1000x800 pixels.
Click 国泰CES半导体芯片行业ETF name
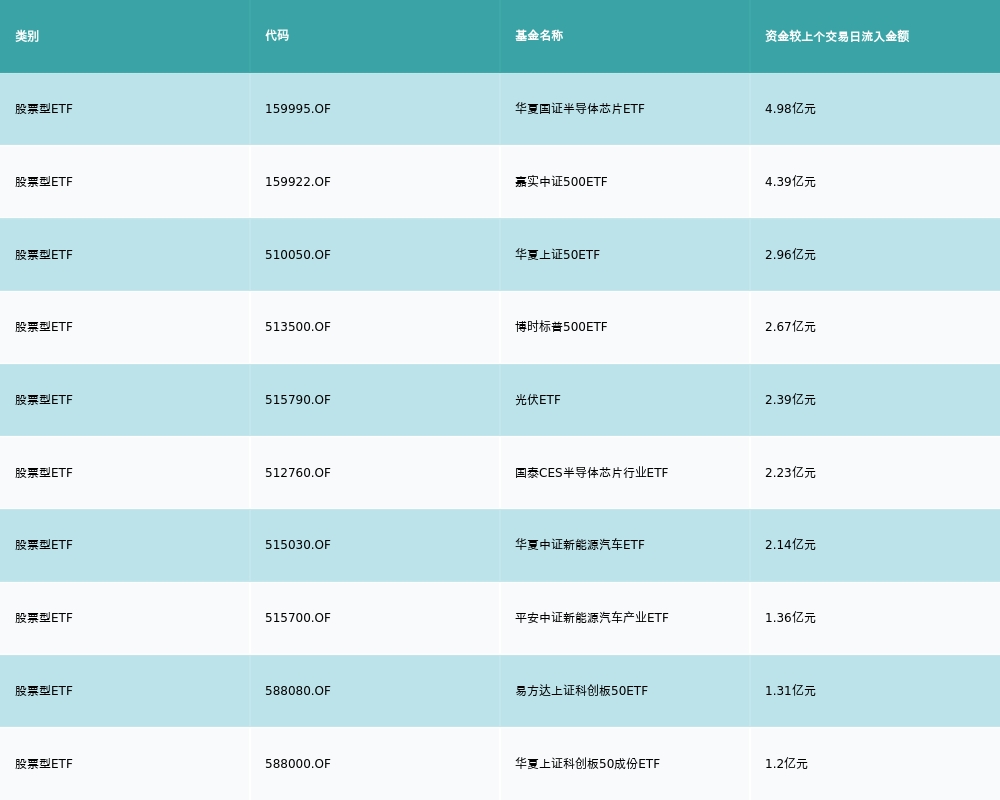pos(591,473)
